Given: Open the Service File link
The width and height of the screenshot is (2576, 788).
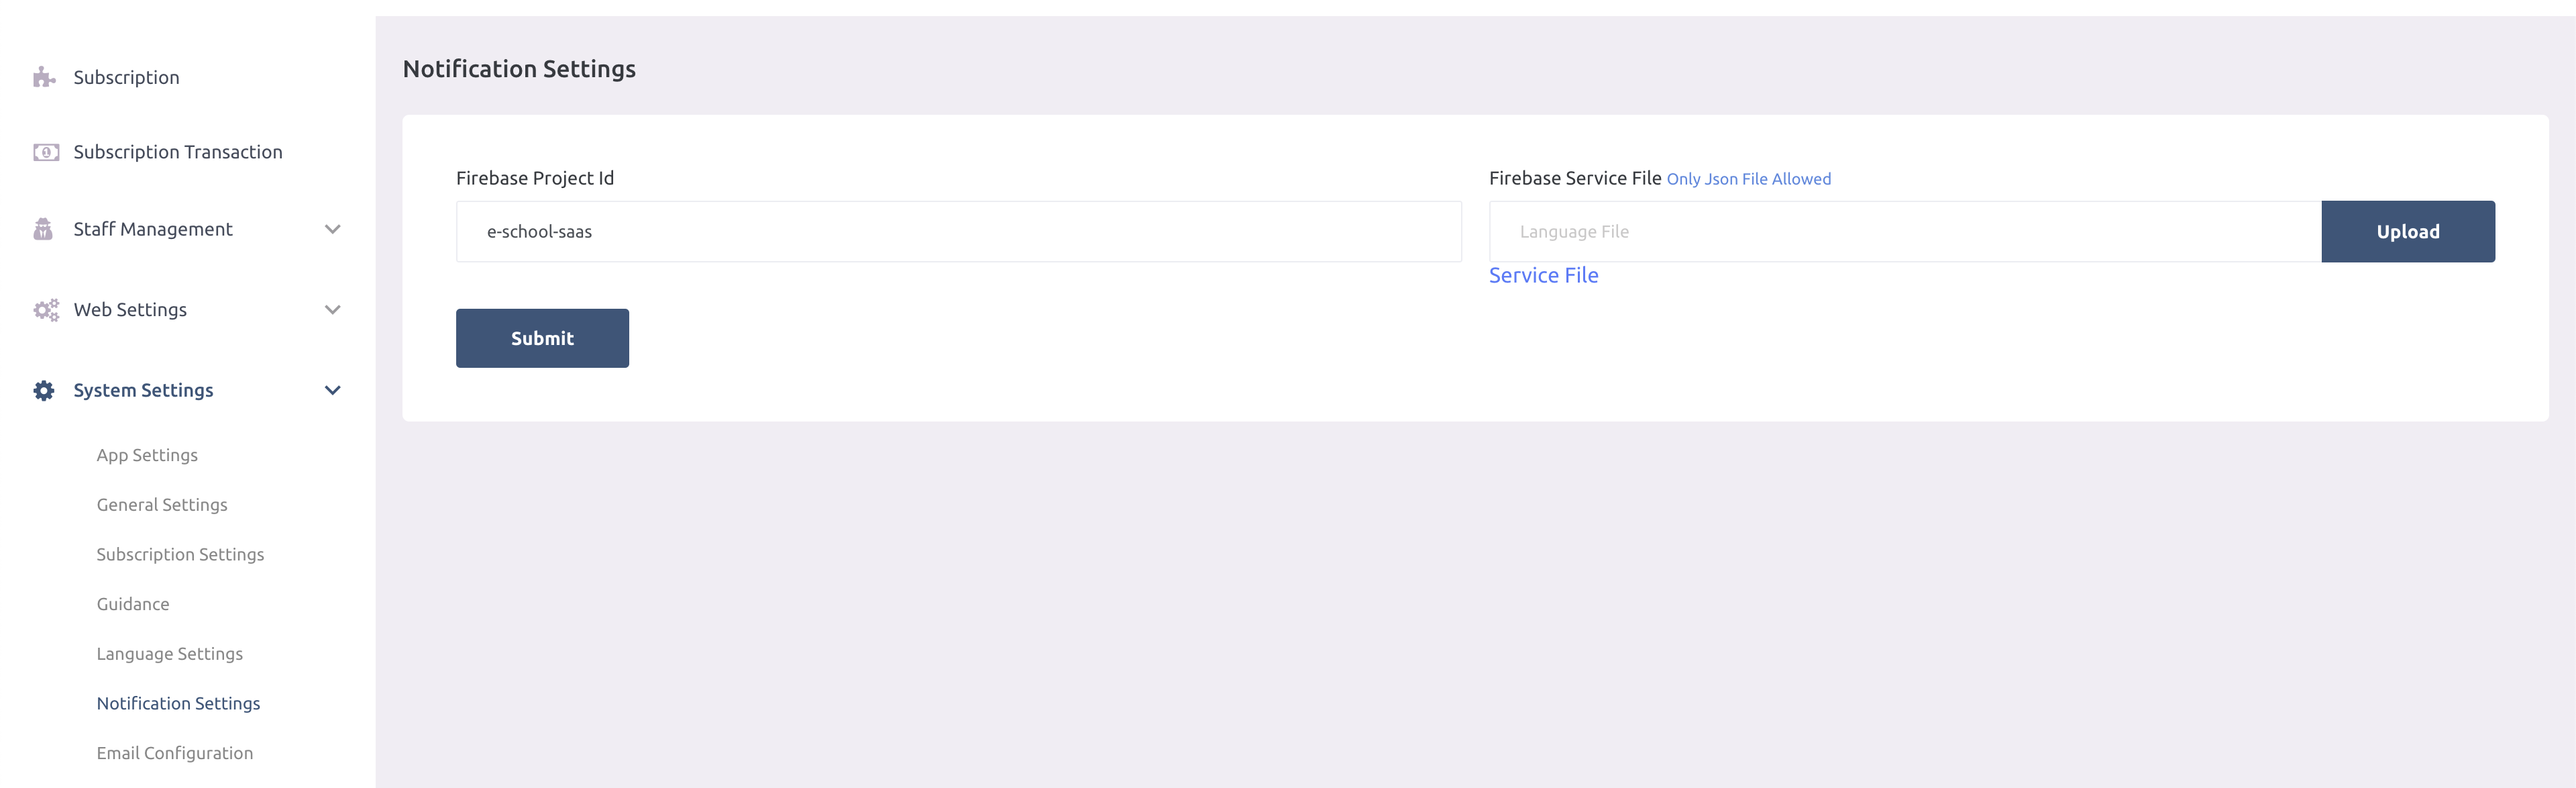Looking at the screenshot, I should pos(1543,276).
